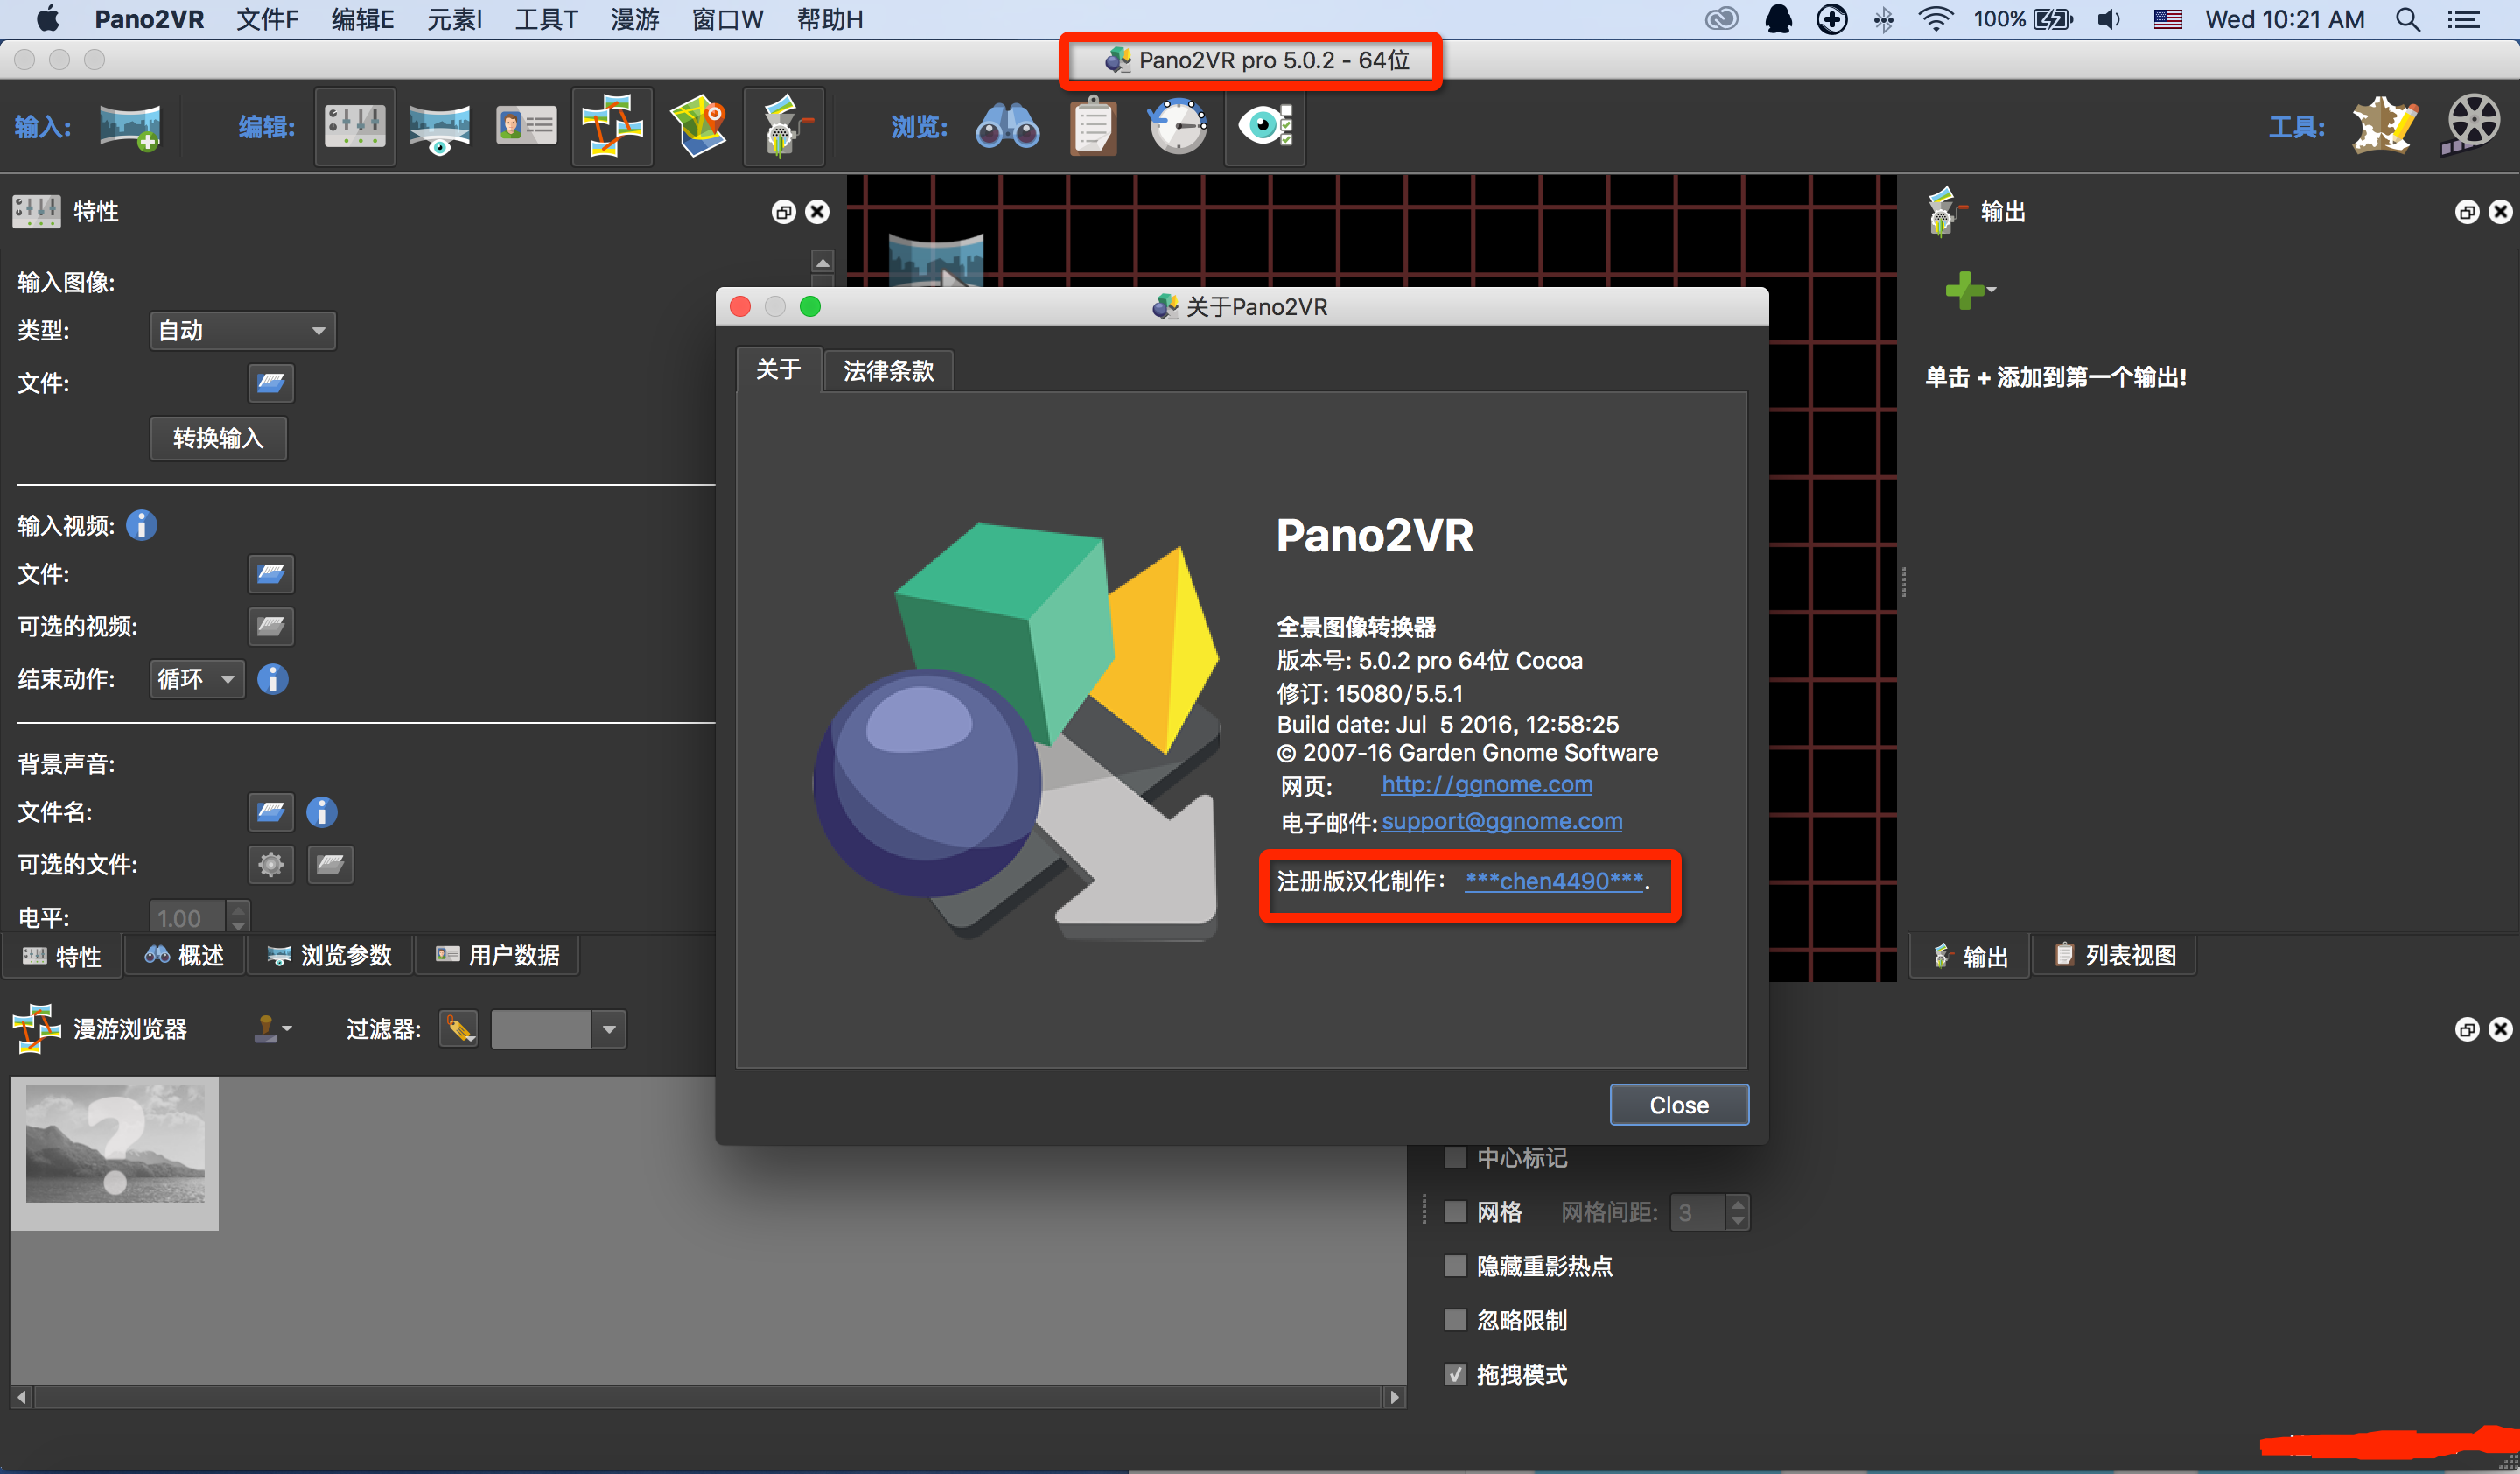2520x1474 pixels.
Task: Click the 转换输入 button
Action: 218,438
